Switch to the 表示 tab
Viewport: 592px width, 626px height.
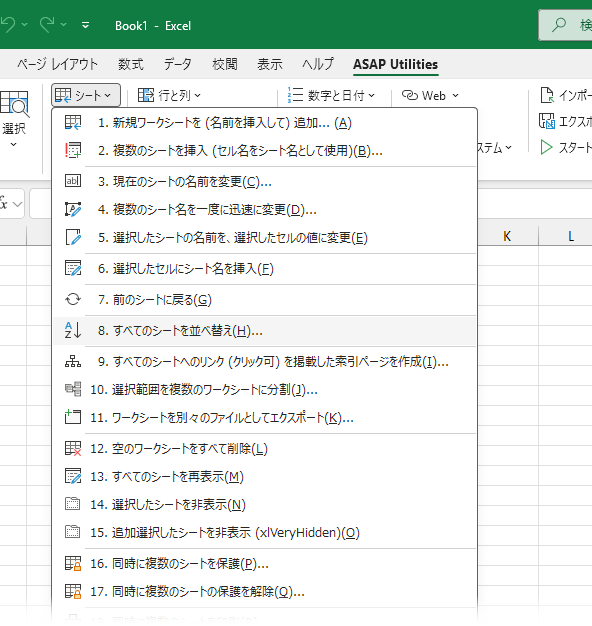point(270,64)
